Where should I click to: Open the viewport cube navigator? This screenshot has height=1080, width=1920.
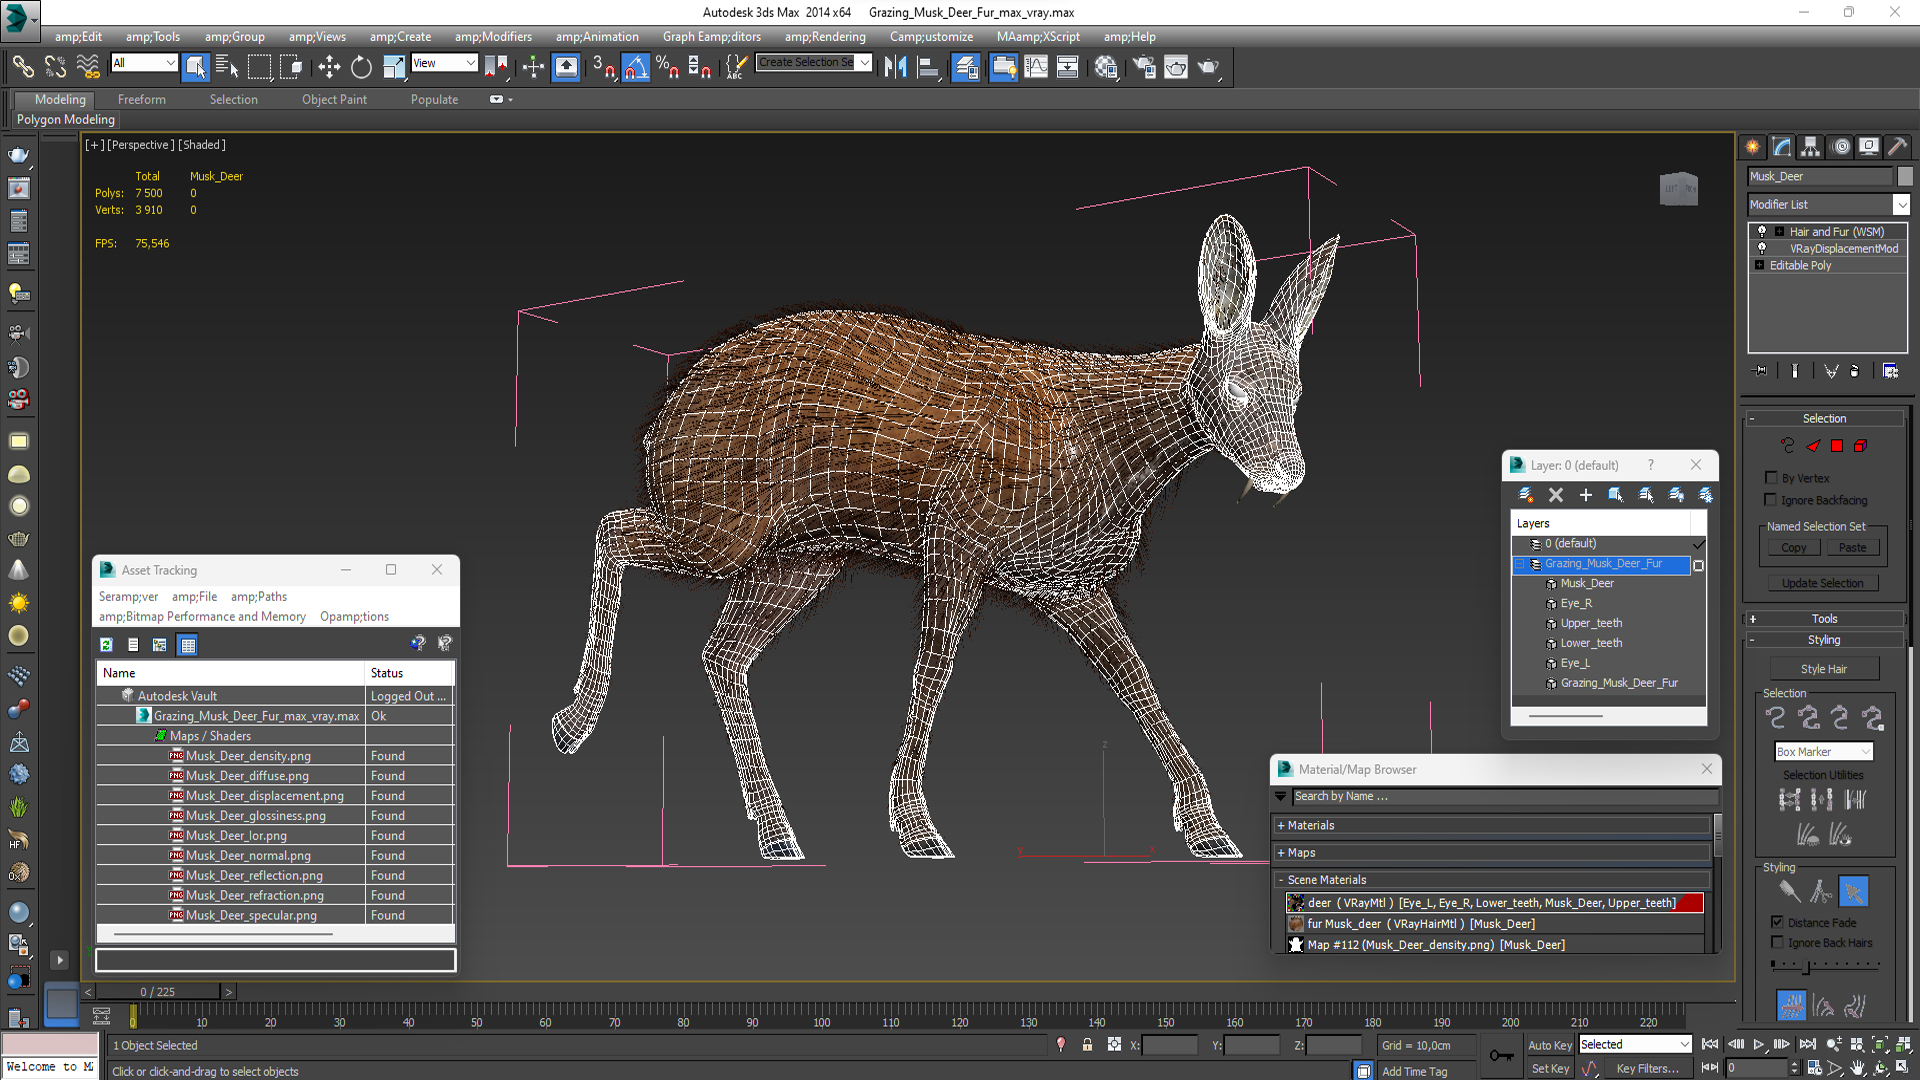tap(1679, 188)
